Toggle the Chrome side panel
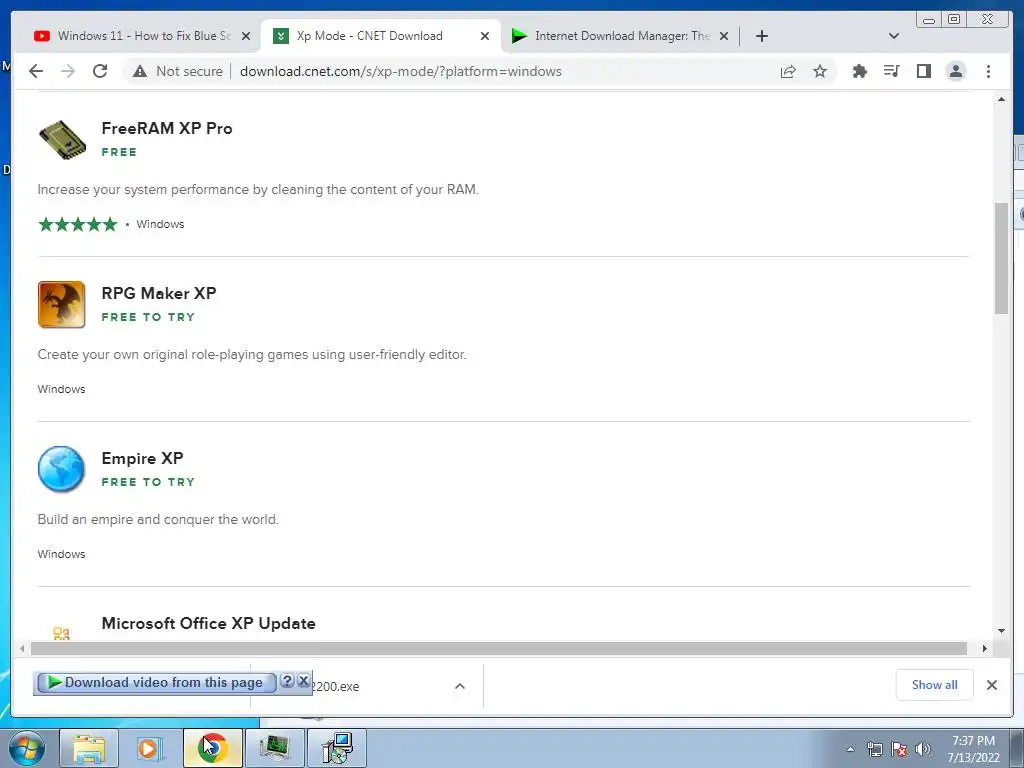This screenshot has width=1024, height=768. 923,71
